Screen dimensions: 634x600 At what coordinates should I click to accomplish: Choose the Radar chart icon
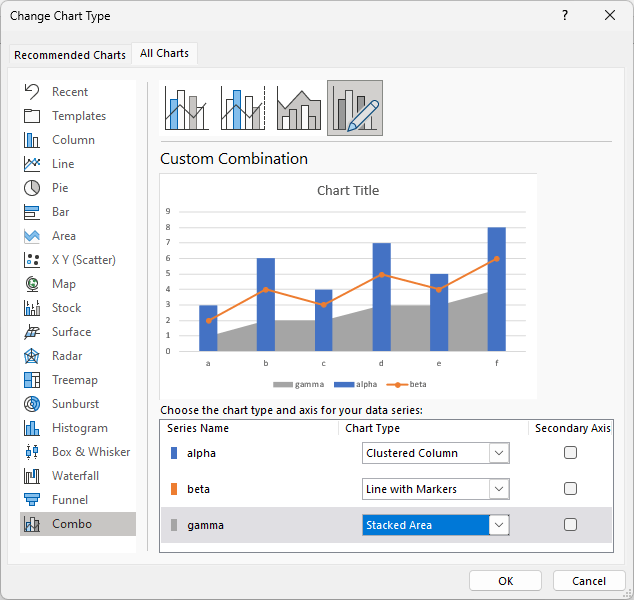click(32, 356)
